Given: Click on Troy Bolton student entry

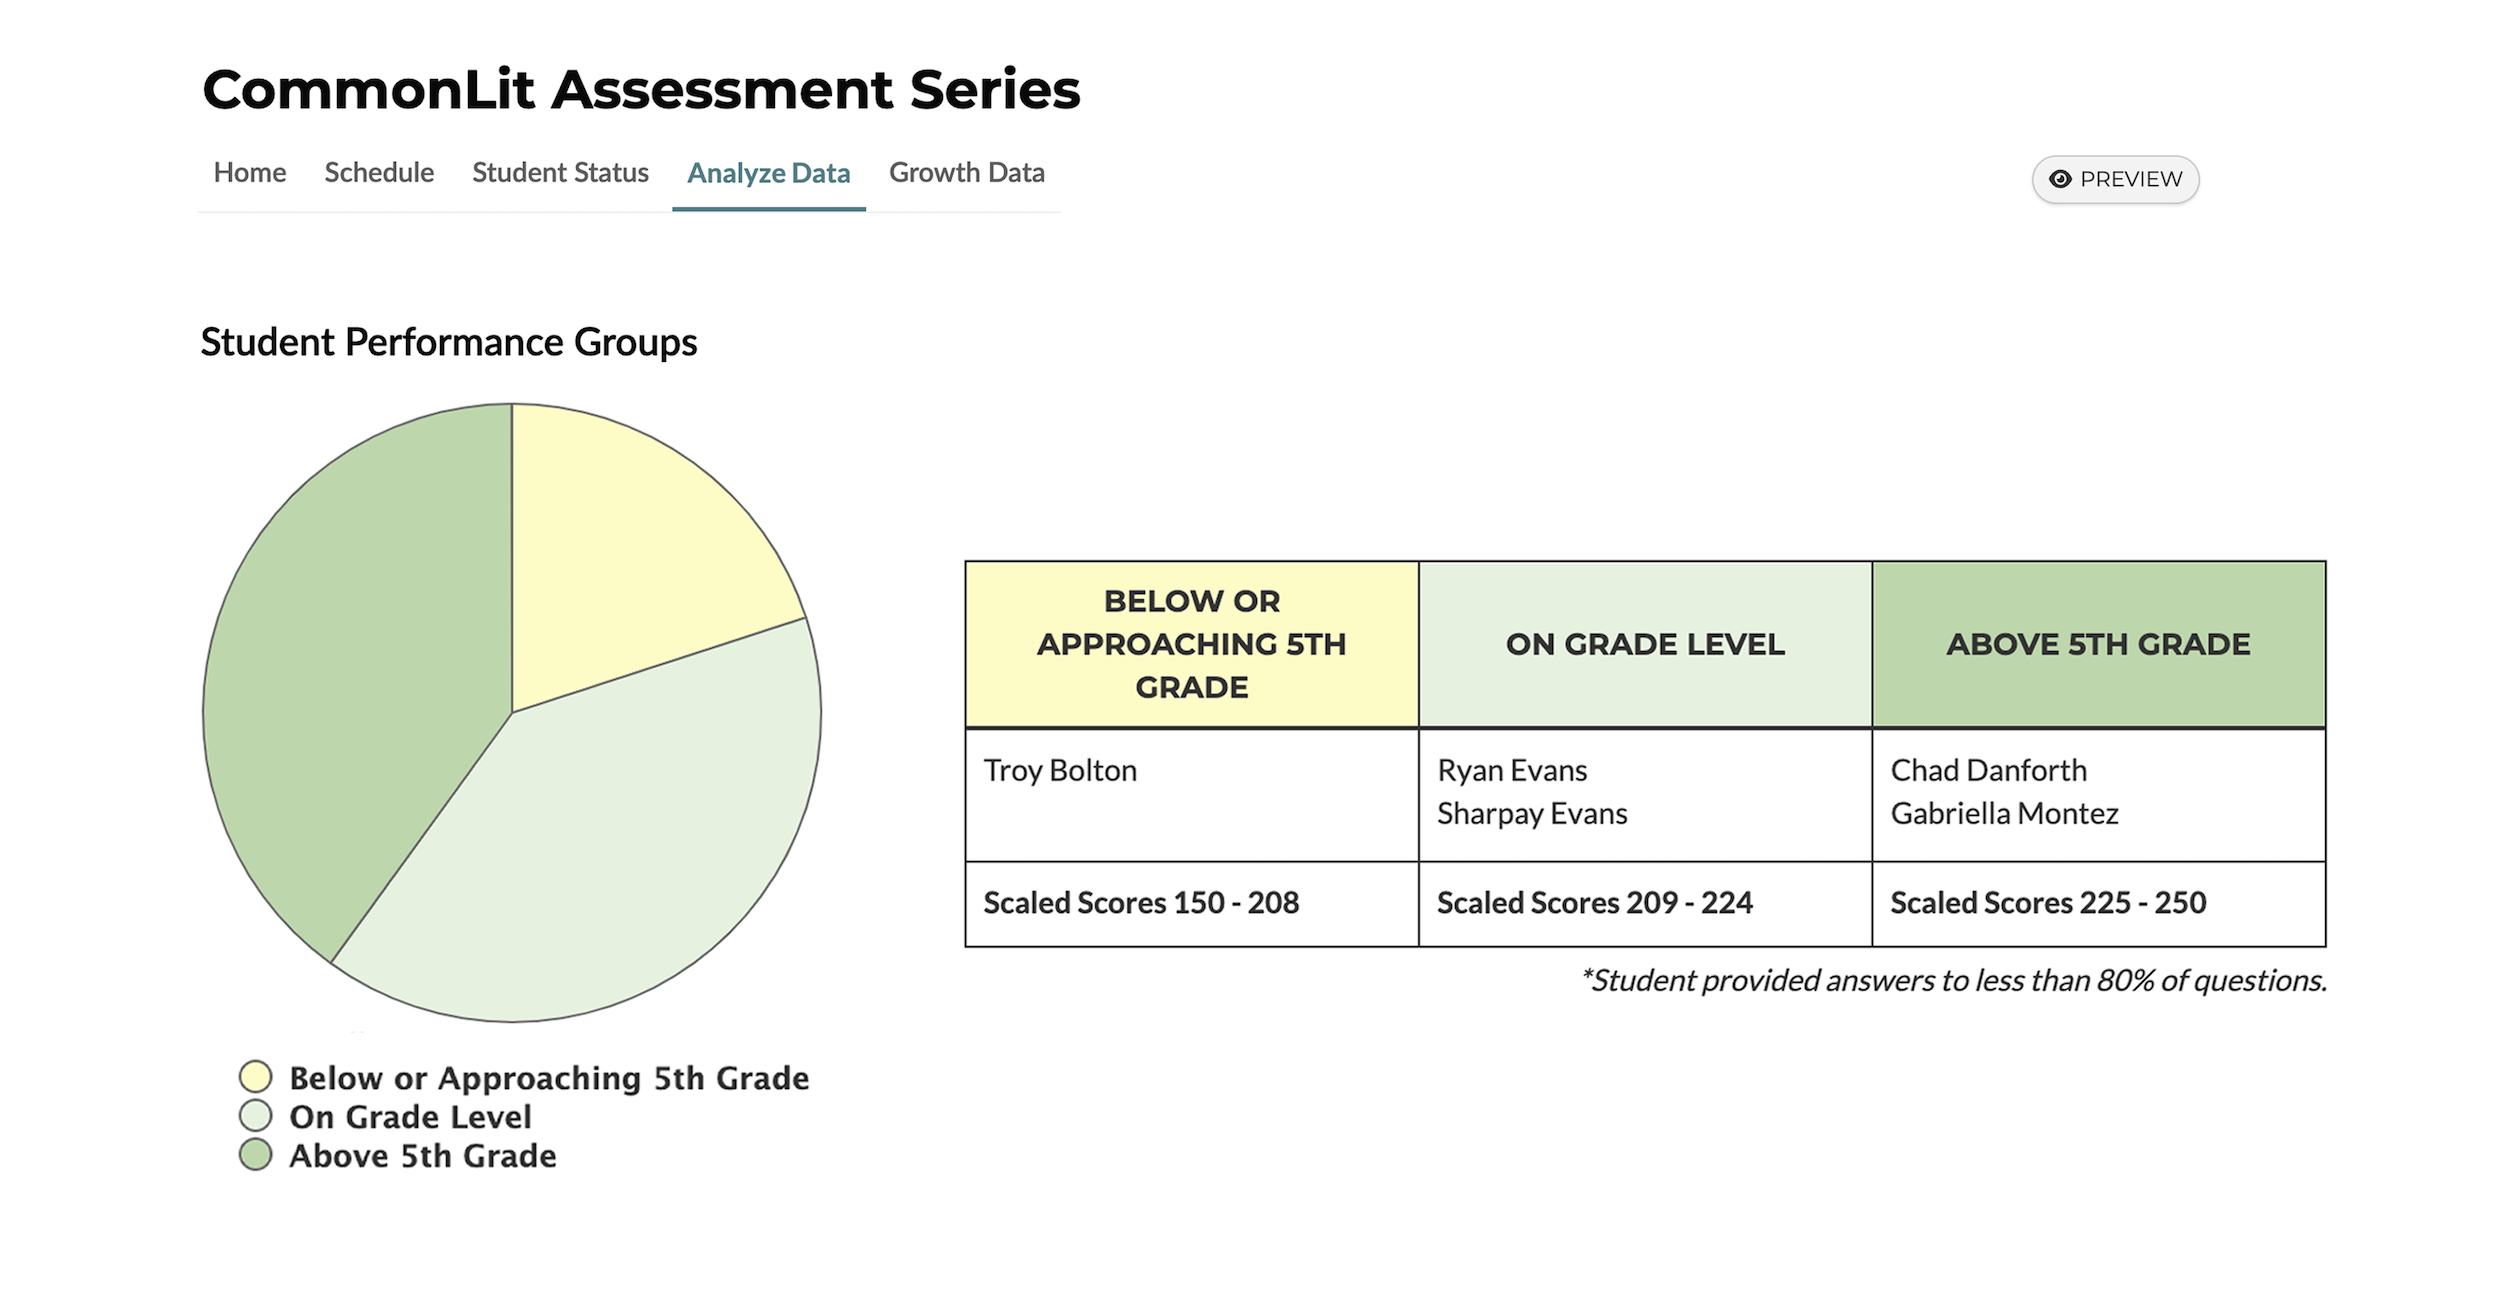Looking at the screenshot, I should tap(1058, 769).
